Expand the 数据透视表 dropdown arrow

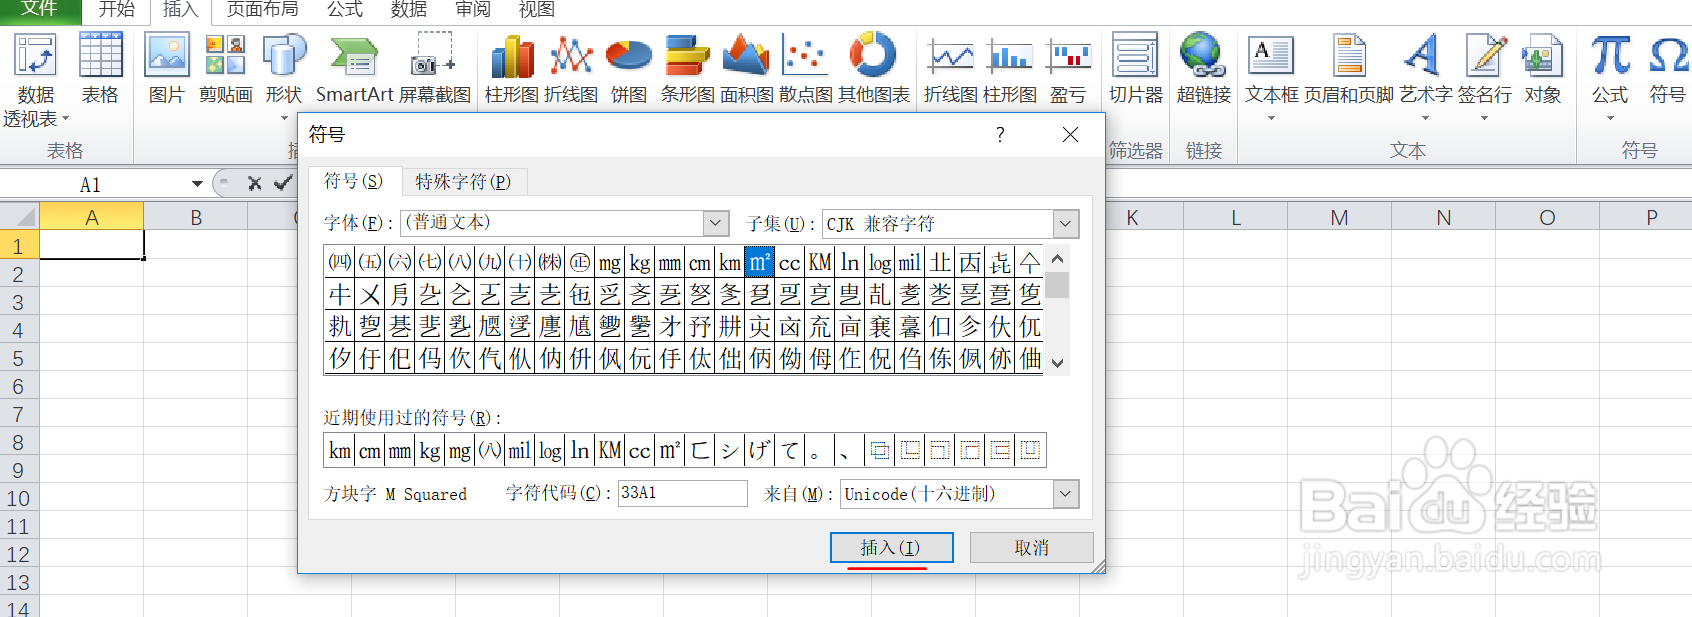[65, 119]
